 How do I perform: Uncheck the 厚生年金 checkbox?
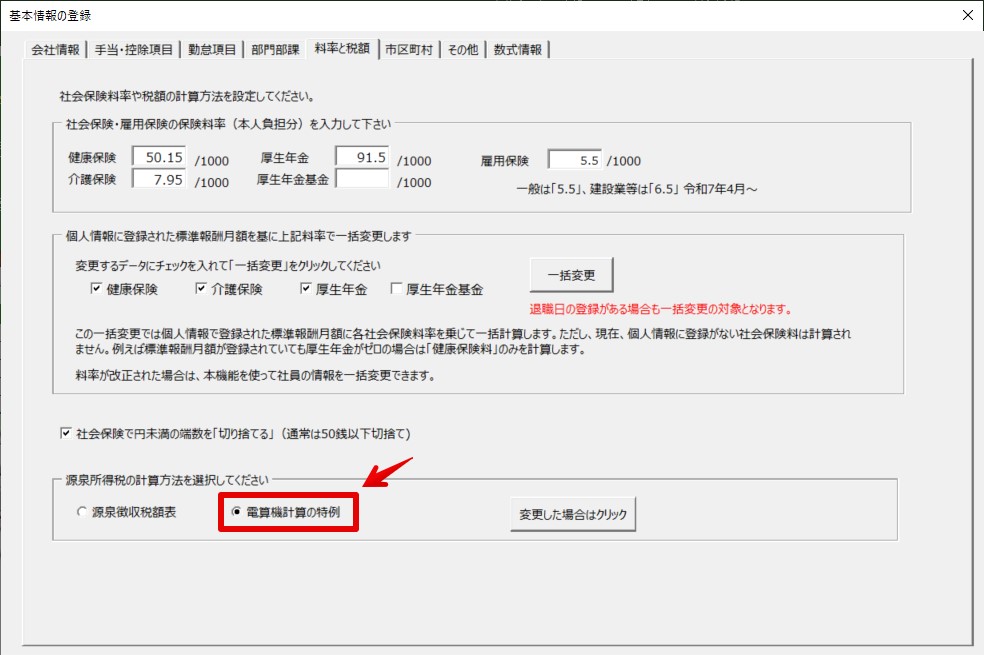(307, 289)
